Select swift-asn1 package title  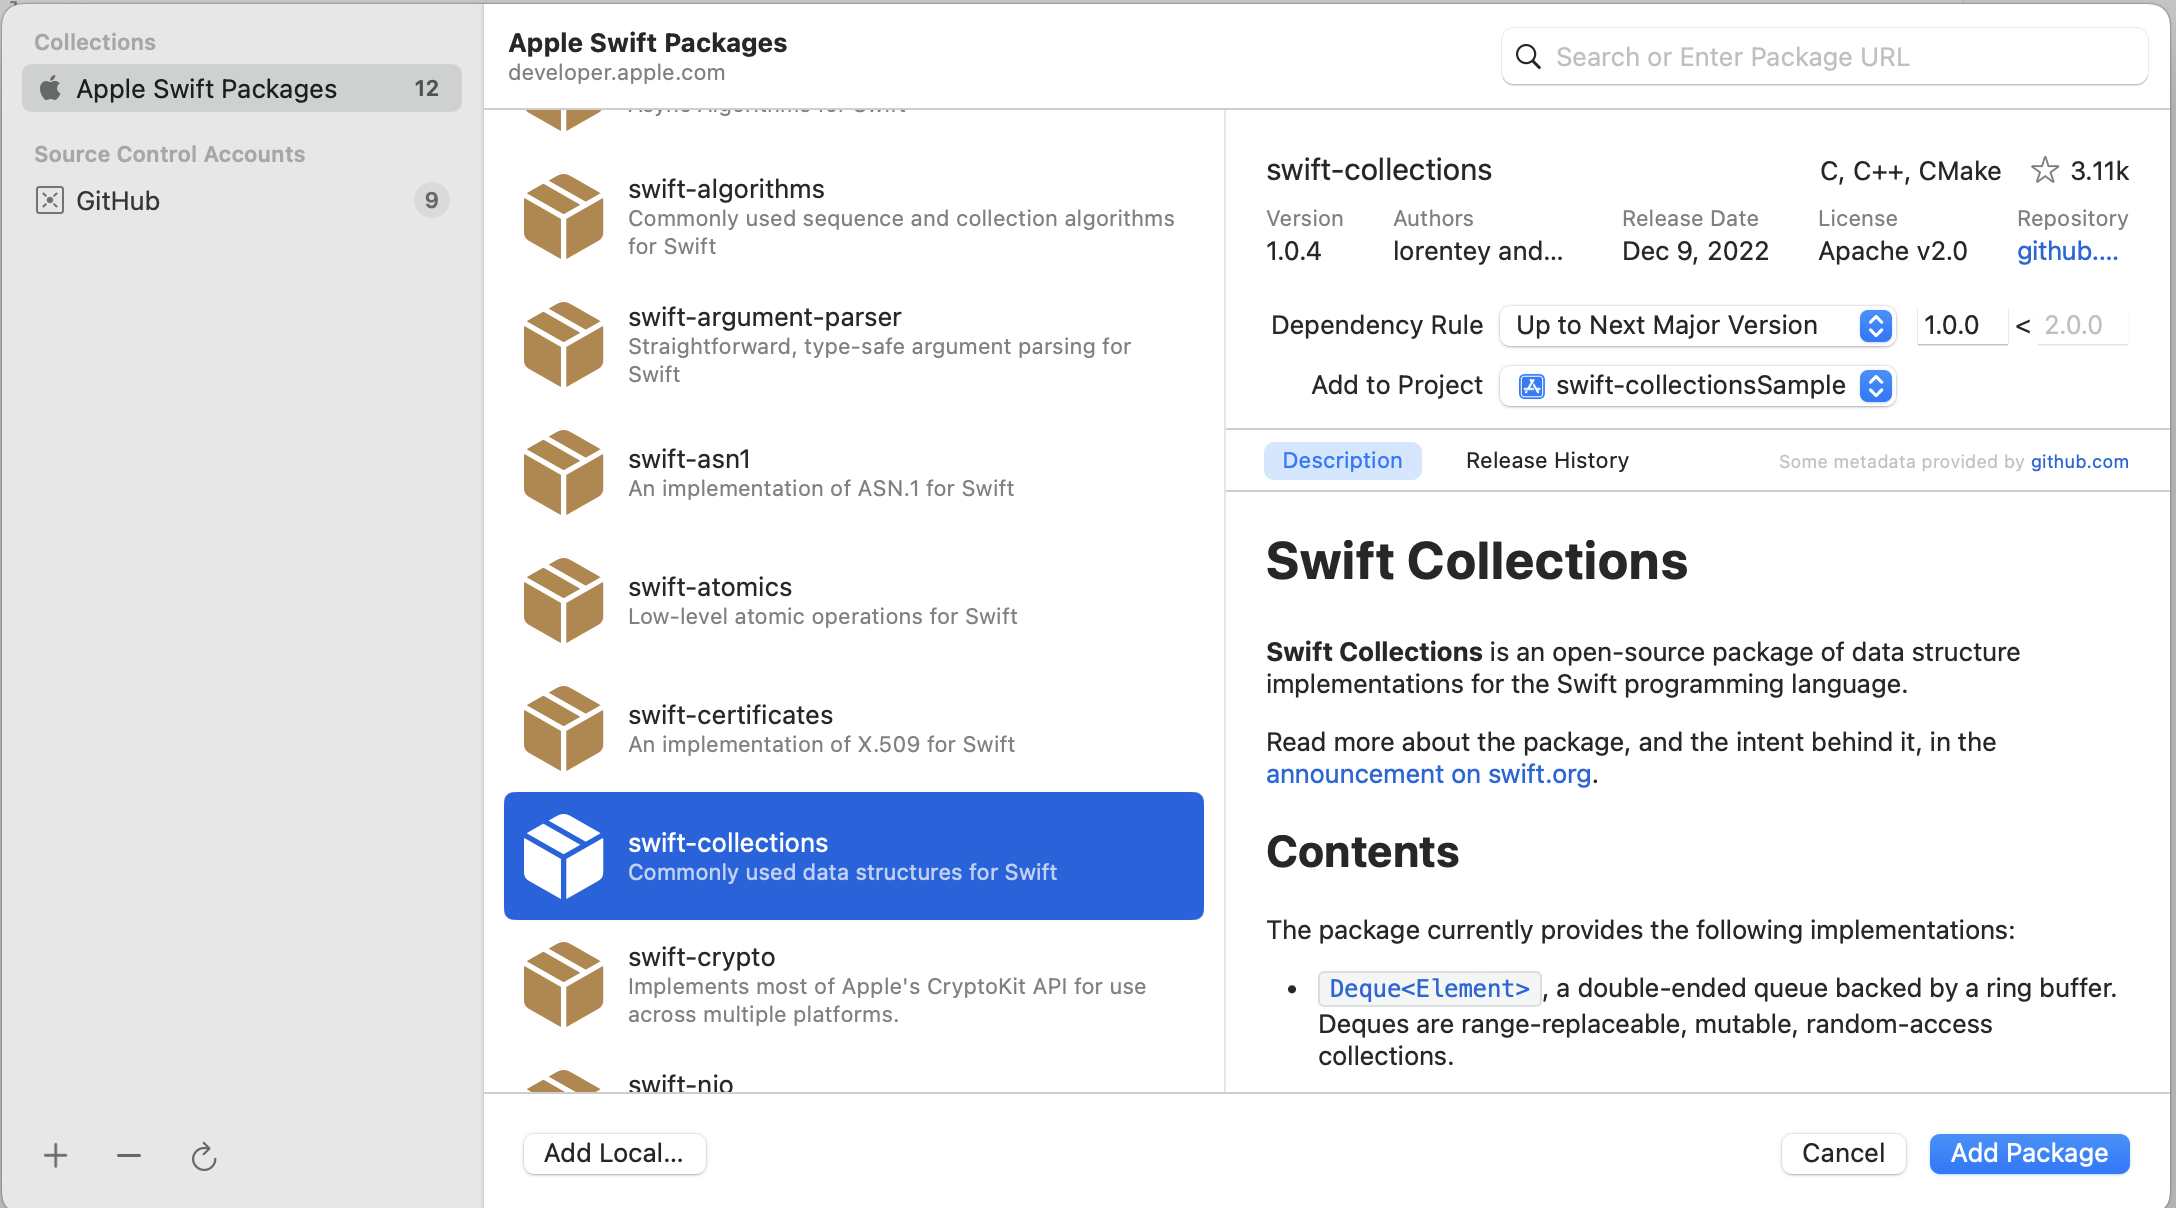point(689,459)
